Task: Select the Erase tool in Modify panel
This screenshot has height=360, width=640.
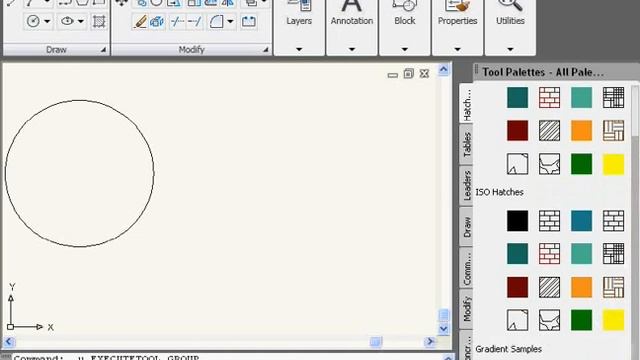Action: coord(140,21)
